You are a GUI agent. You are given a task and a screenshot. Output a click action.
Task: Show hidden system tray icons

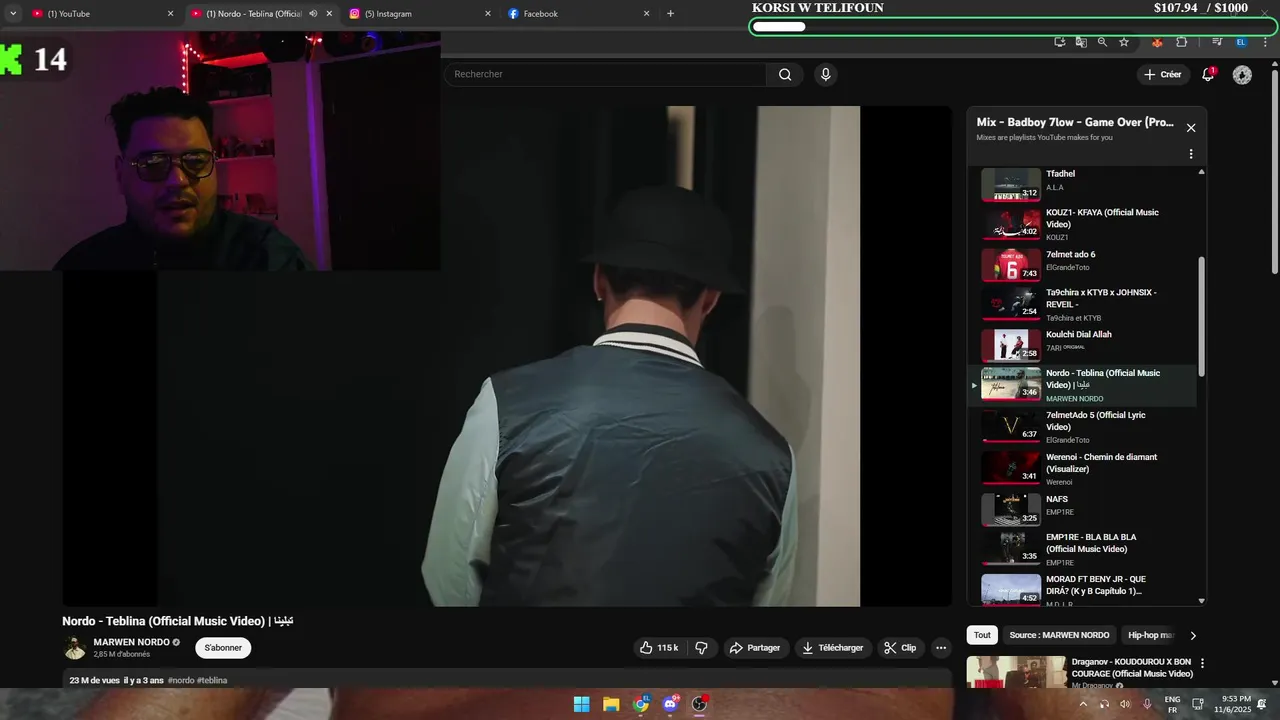[1083, 704]
